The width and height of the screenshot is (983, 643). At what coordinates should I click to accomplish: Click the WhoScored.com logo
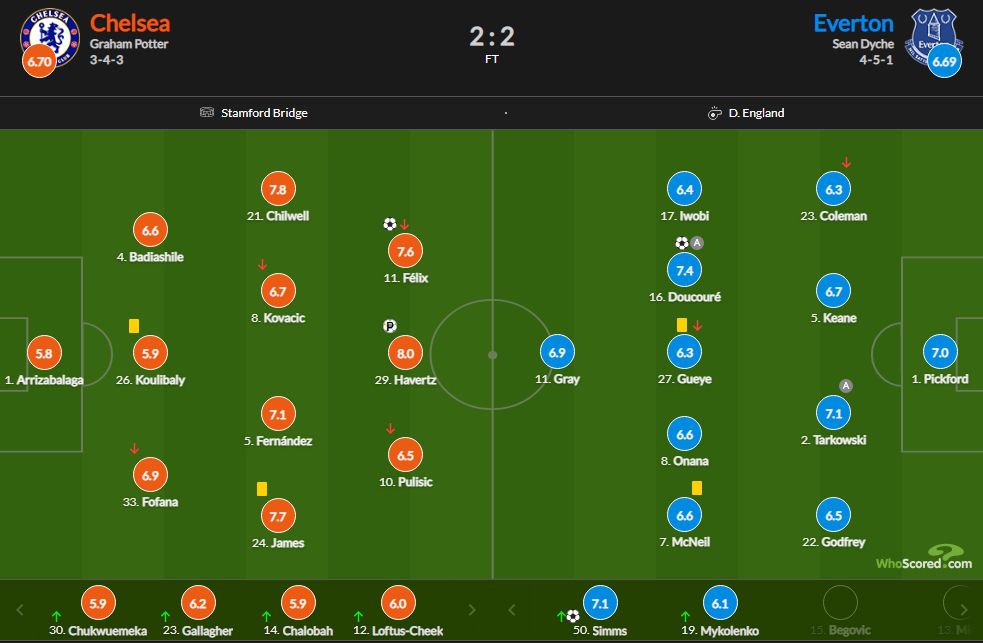pos(924,559)
